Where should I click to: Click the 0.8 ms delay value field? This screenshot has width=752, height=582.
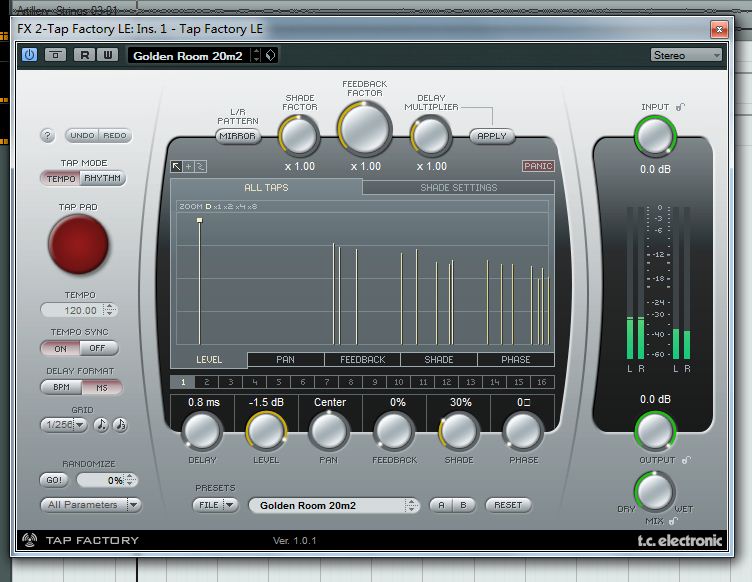203,402
